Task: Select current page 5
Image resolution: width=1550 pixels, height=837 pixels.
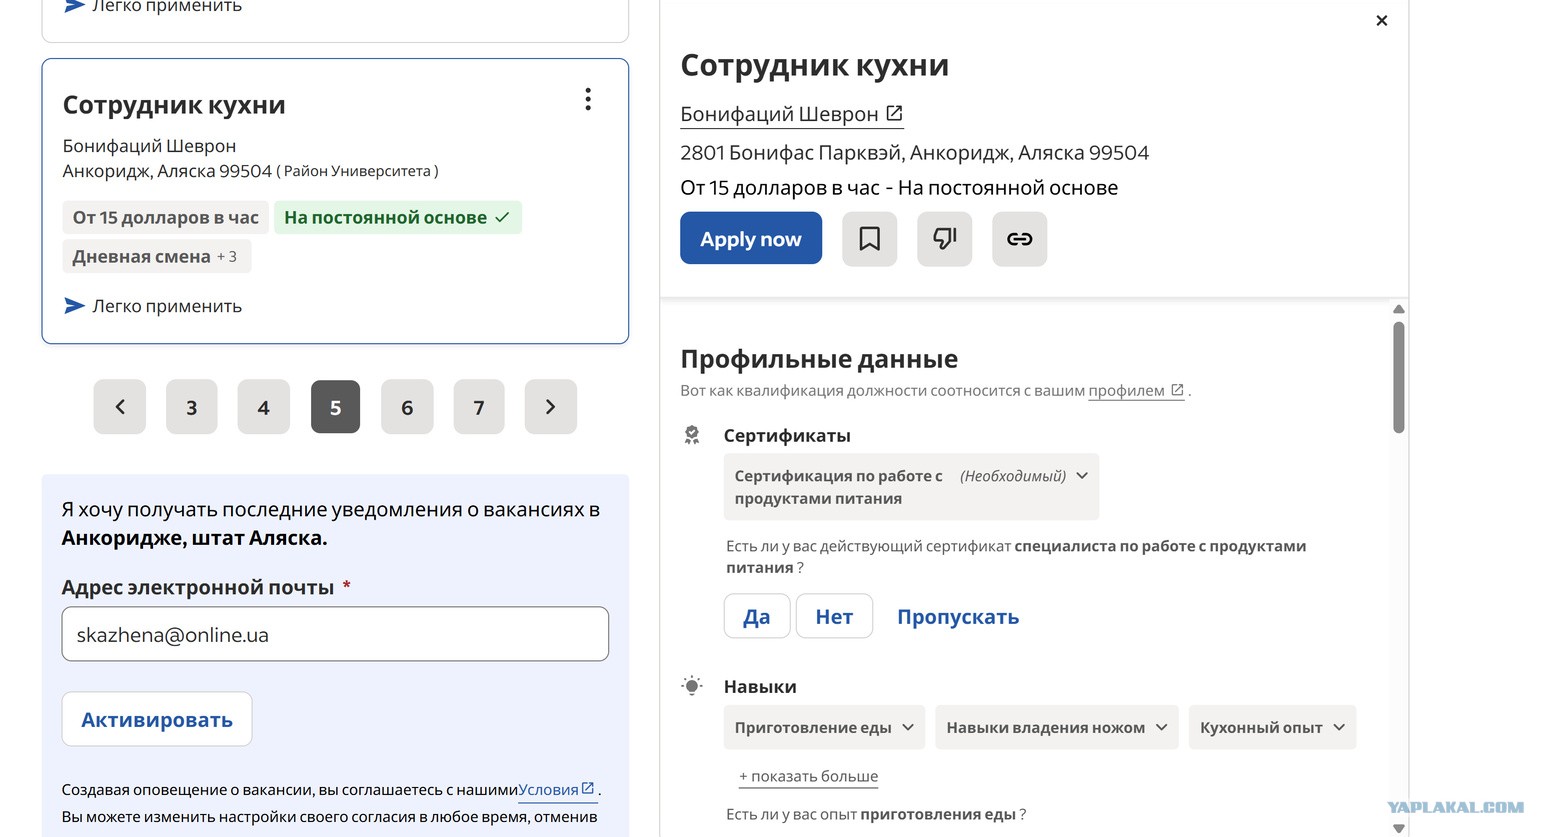Action: point(335,407)
